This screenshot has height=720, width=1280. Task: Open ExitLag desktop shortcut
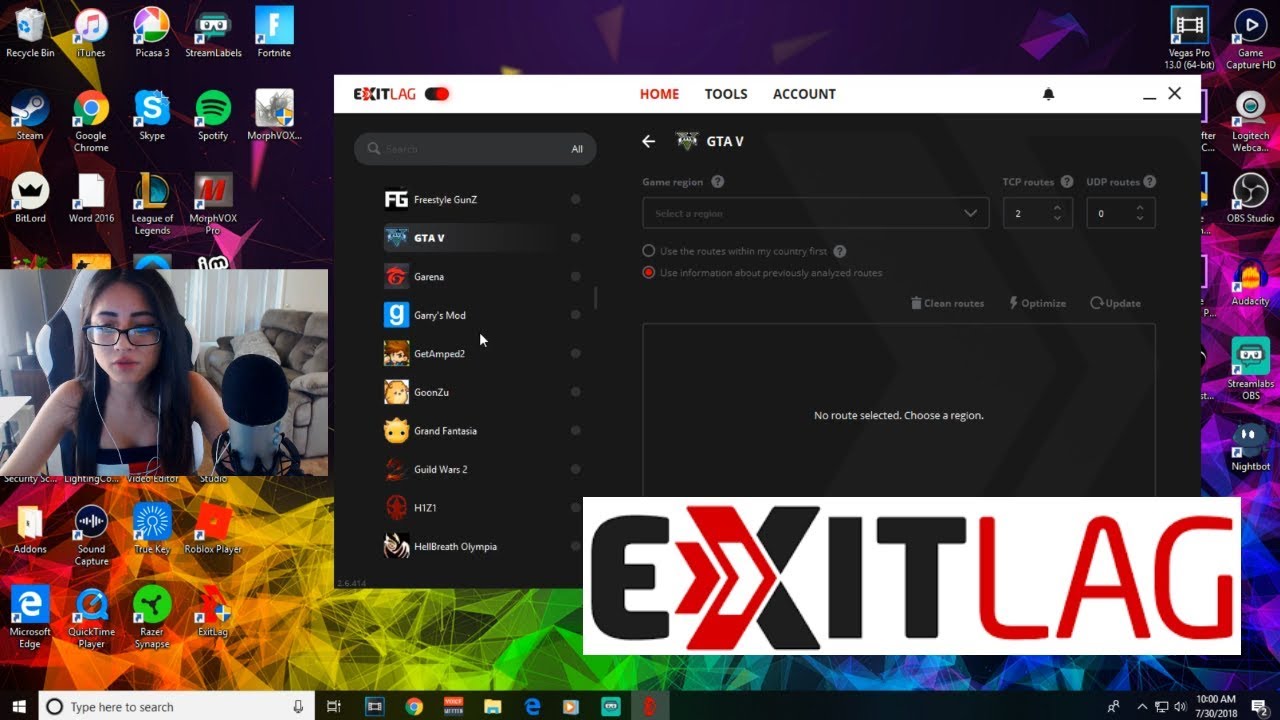point(213,612)
